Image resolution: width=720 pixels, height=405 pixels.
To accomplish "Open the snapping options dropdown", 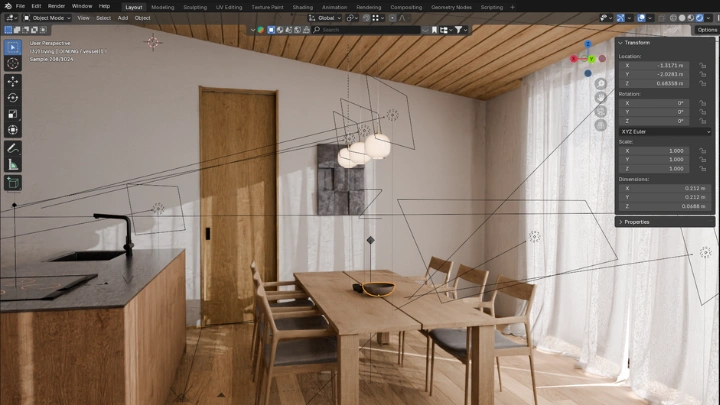I will pyautogui.click(x=378, y=18).
